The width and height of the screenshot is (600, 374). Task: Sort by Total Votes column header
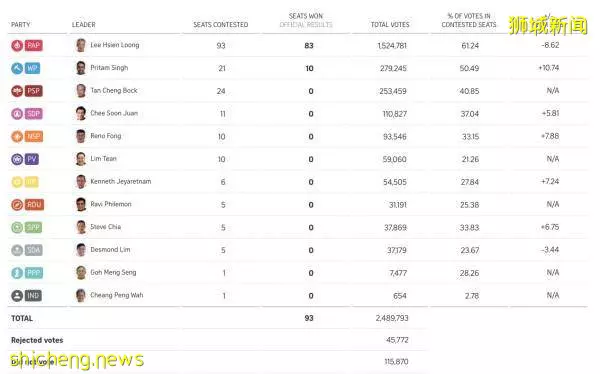tap(390, 24)
